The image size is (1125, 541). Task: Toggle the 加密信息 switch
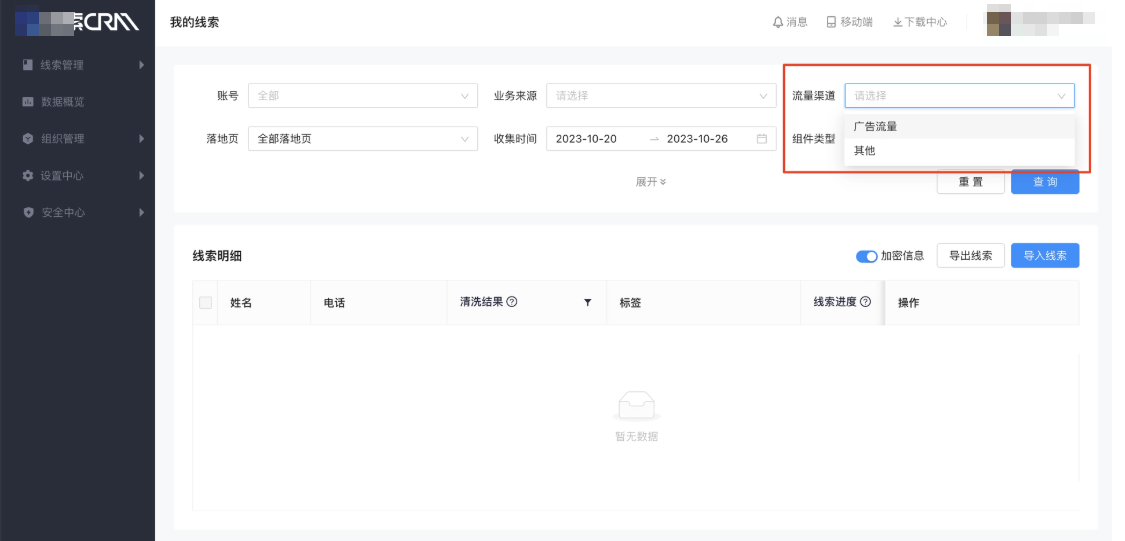867,256
